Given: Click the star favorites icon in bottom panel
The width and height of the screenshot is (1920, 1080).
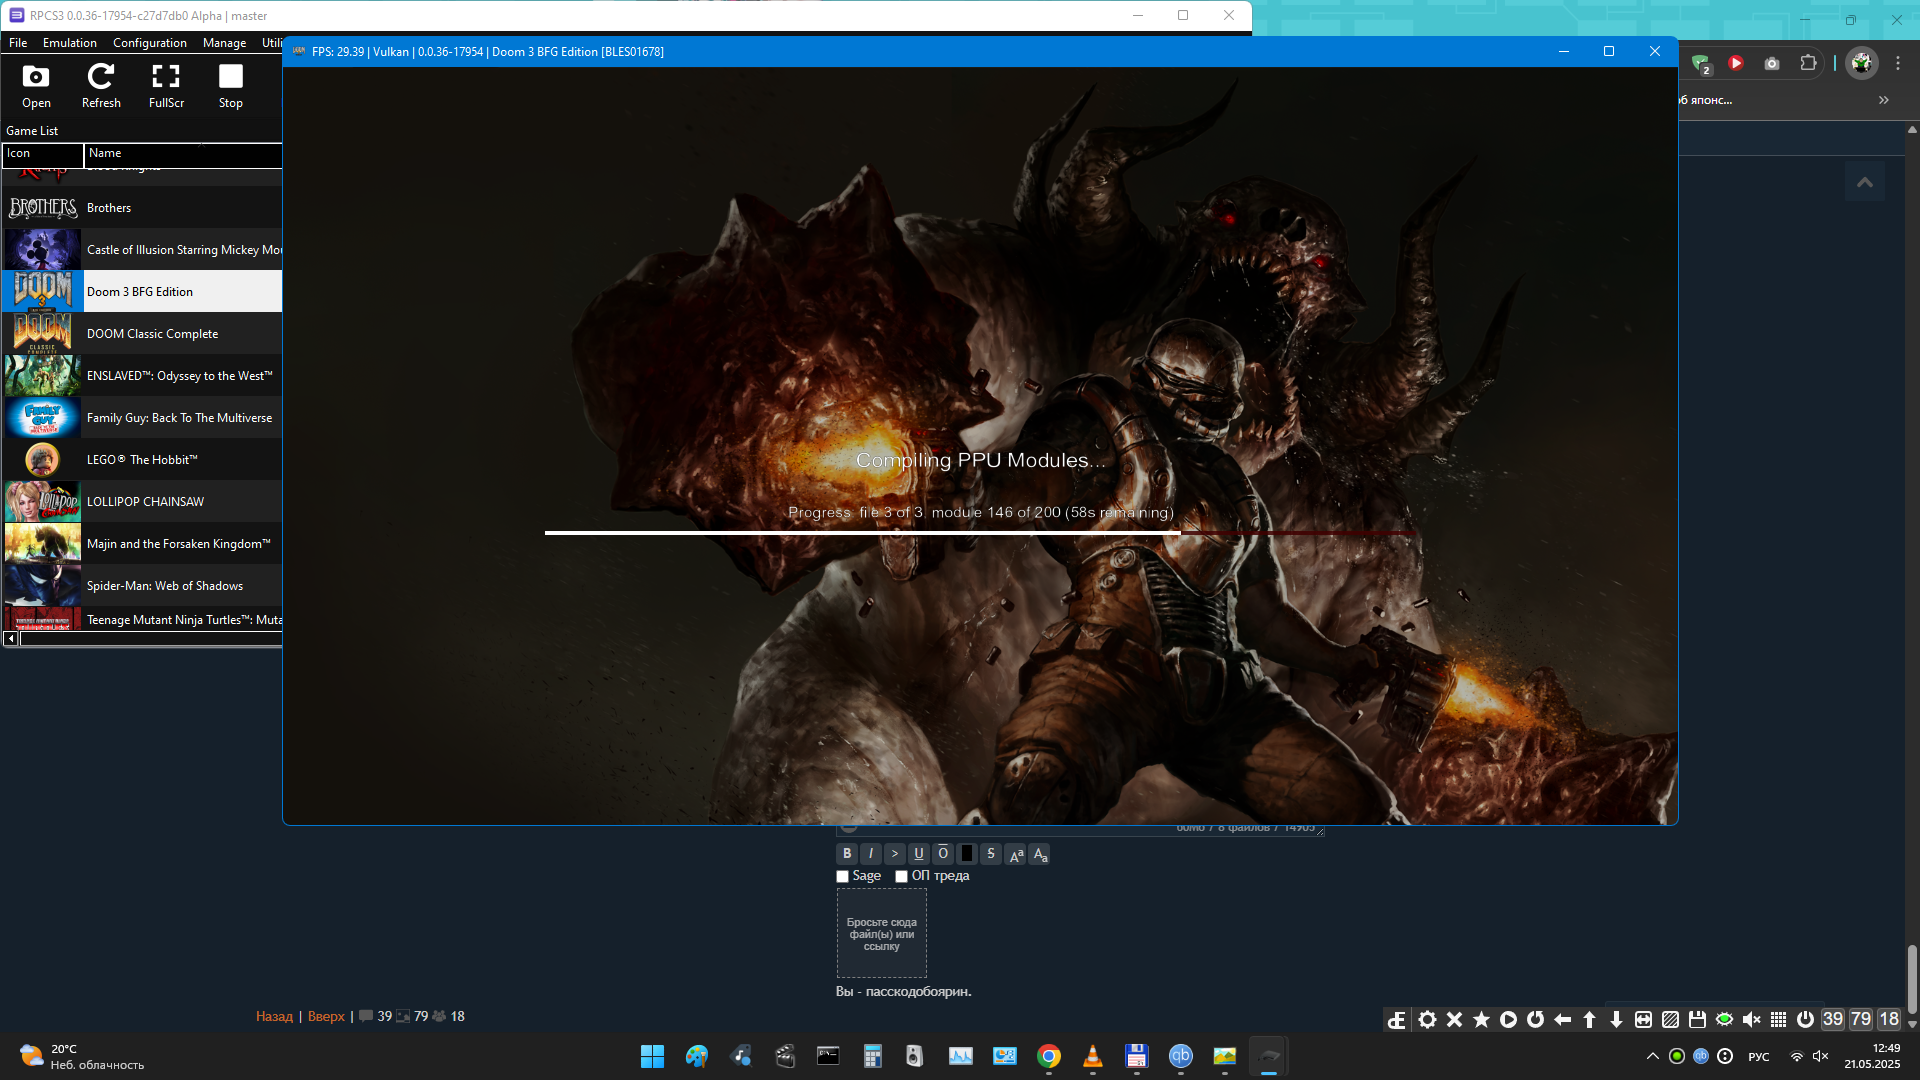Looking at the screenshot, I should coord(1481,1019).
